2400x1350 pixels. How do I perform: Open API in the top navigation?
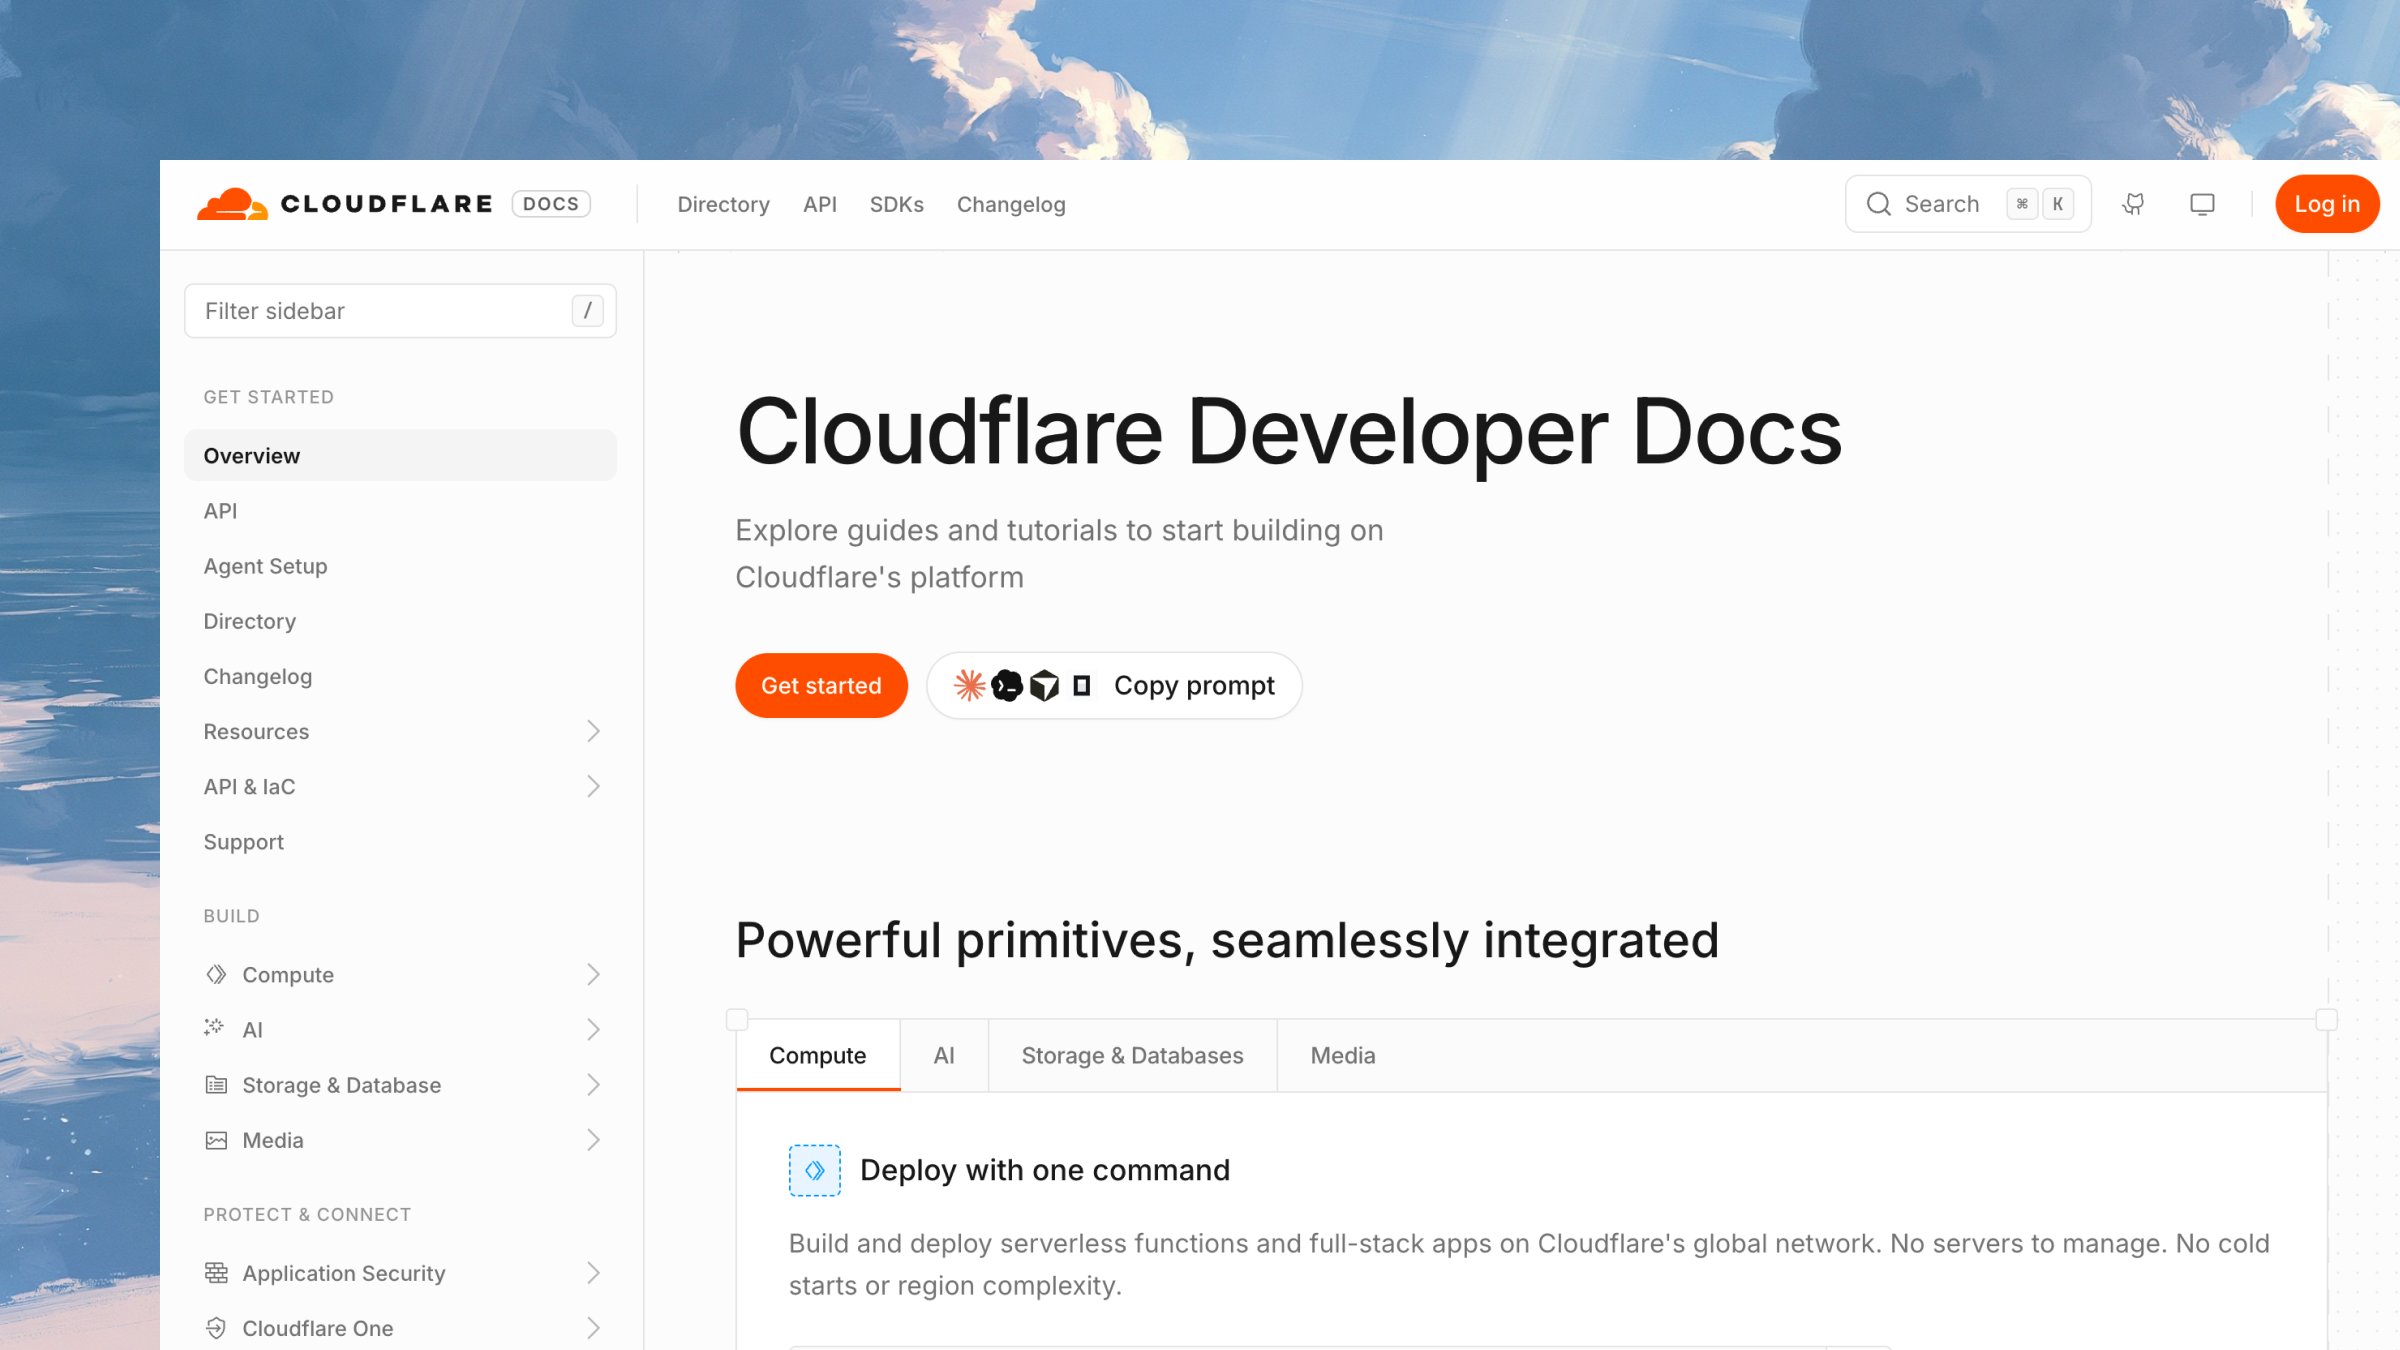click(820, 204)
